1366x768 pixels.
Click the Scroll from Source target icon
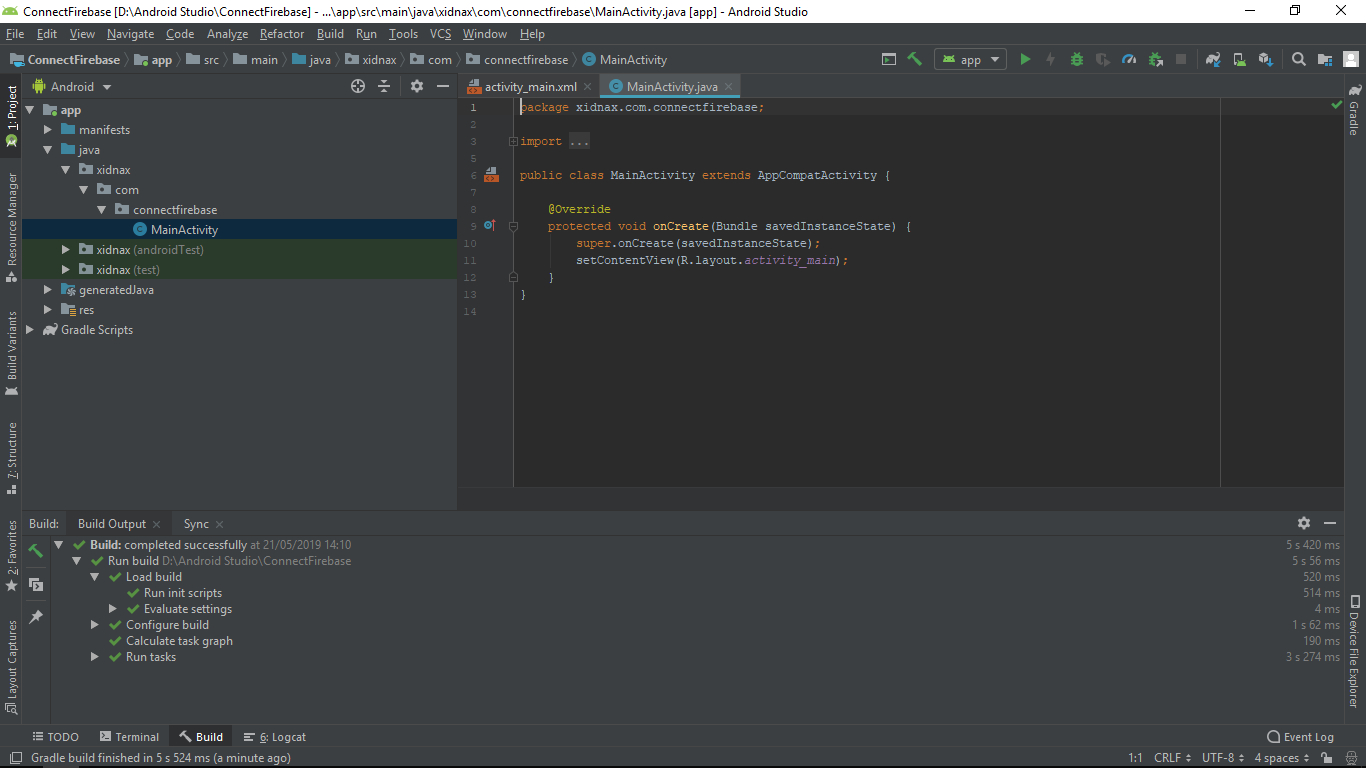358,86
